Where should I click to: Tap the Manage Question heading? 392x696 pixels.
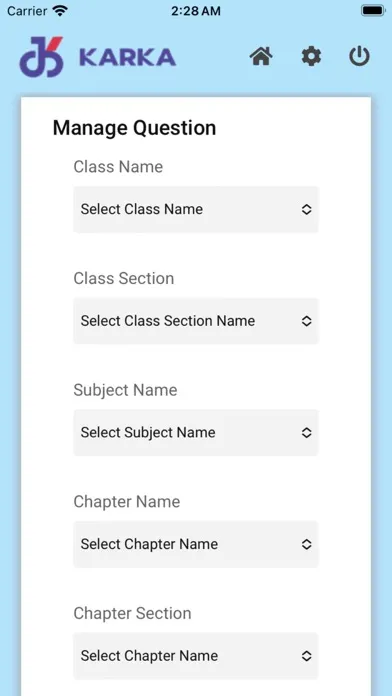pos(135,128)
